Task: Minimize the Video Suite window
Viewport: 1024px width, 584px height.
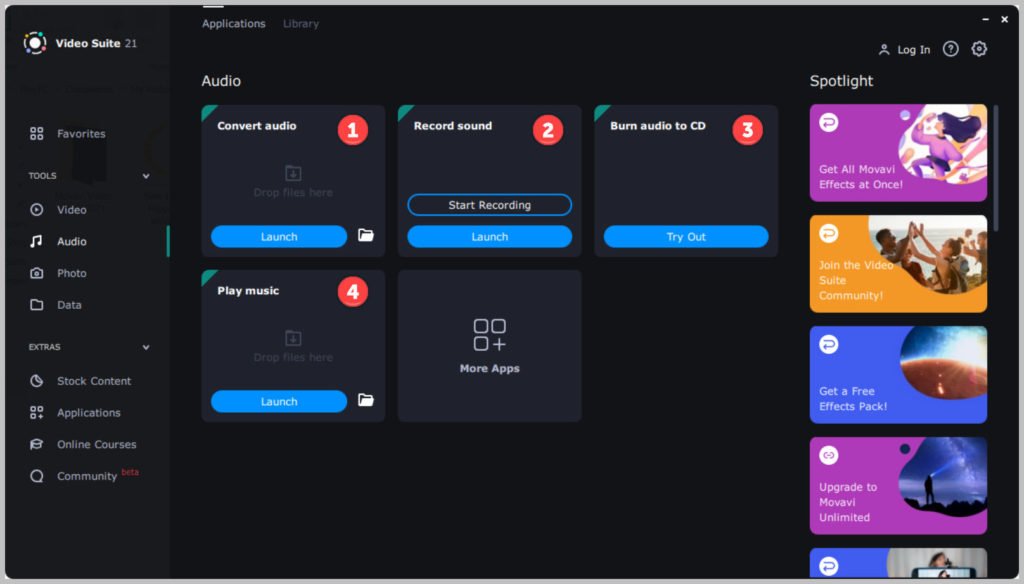Action: coord(985,20)
